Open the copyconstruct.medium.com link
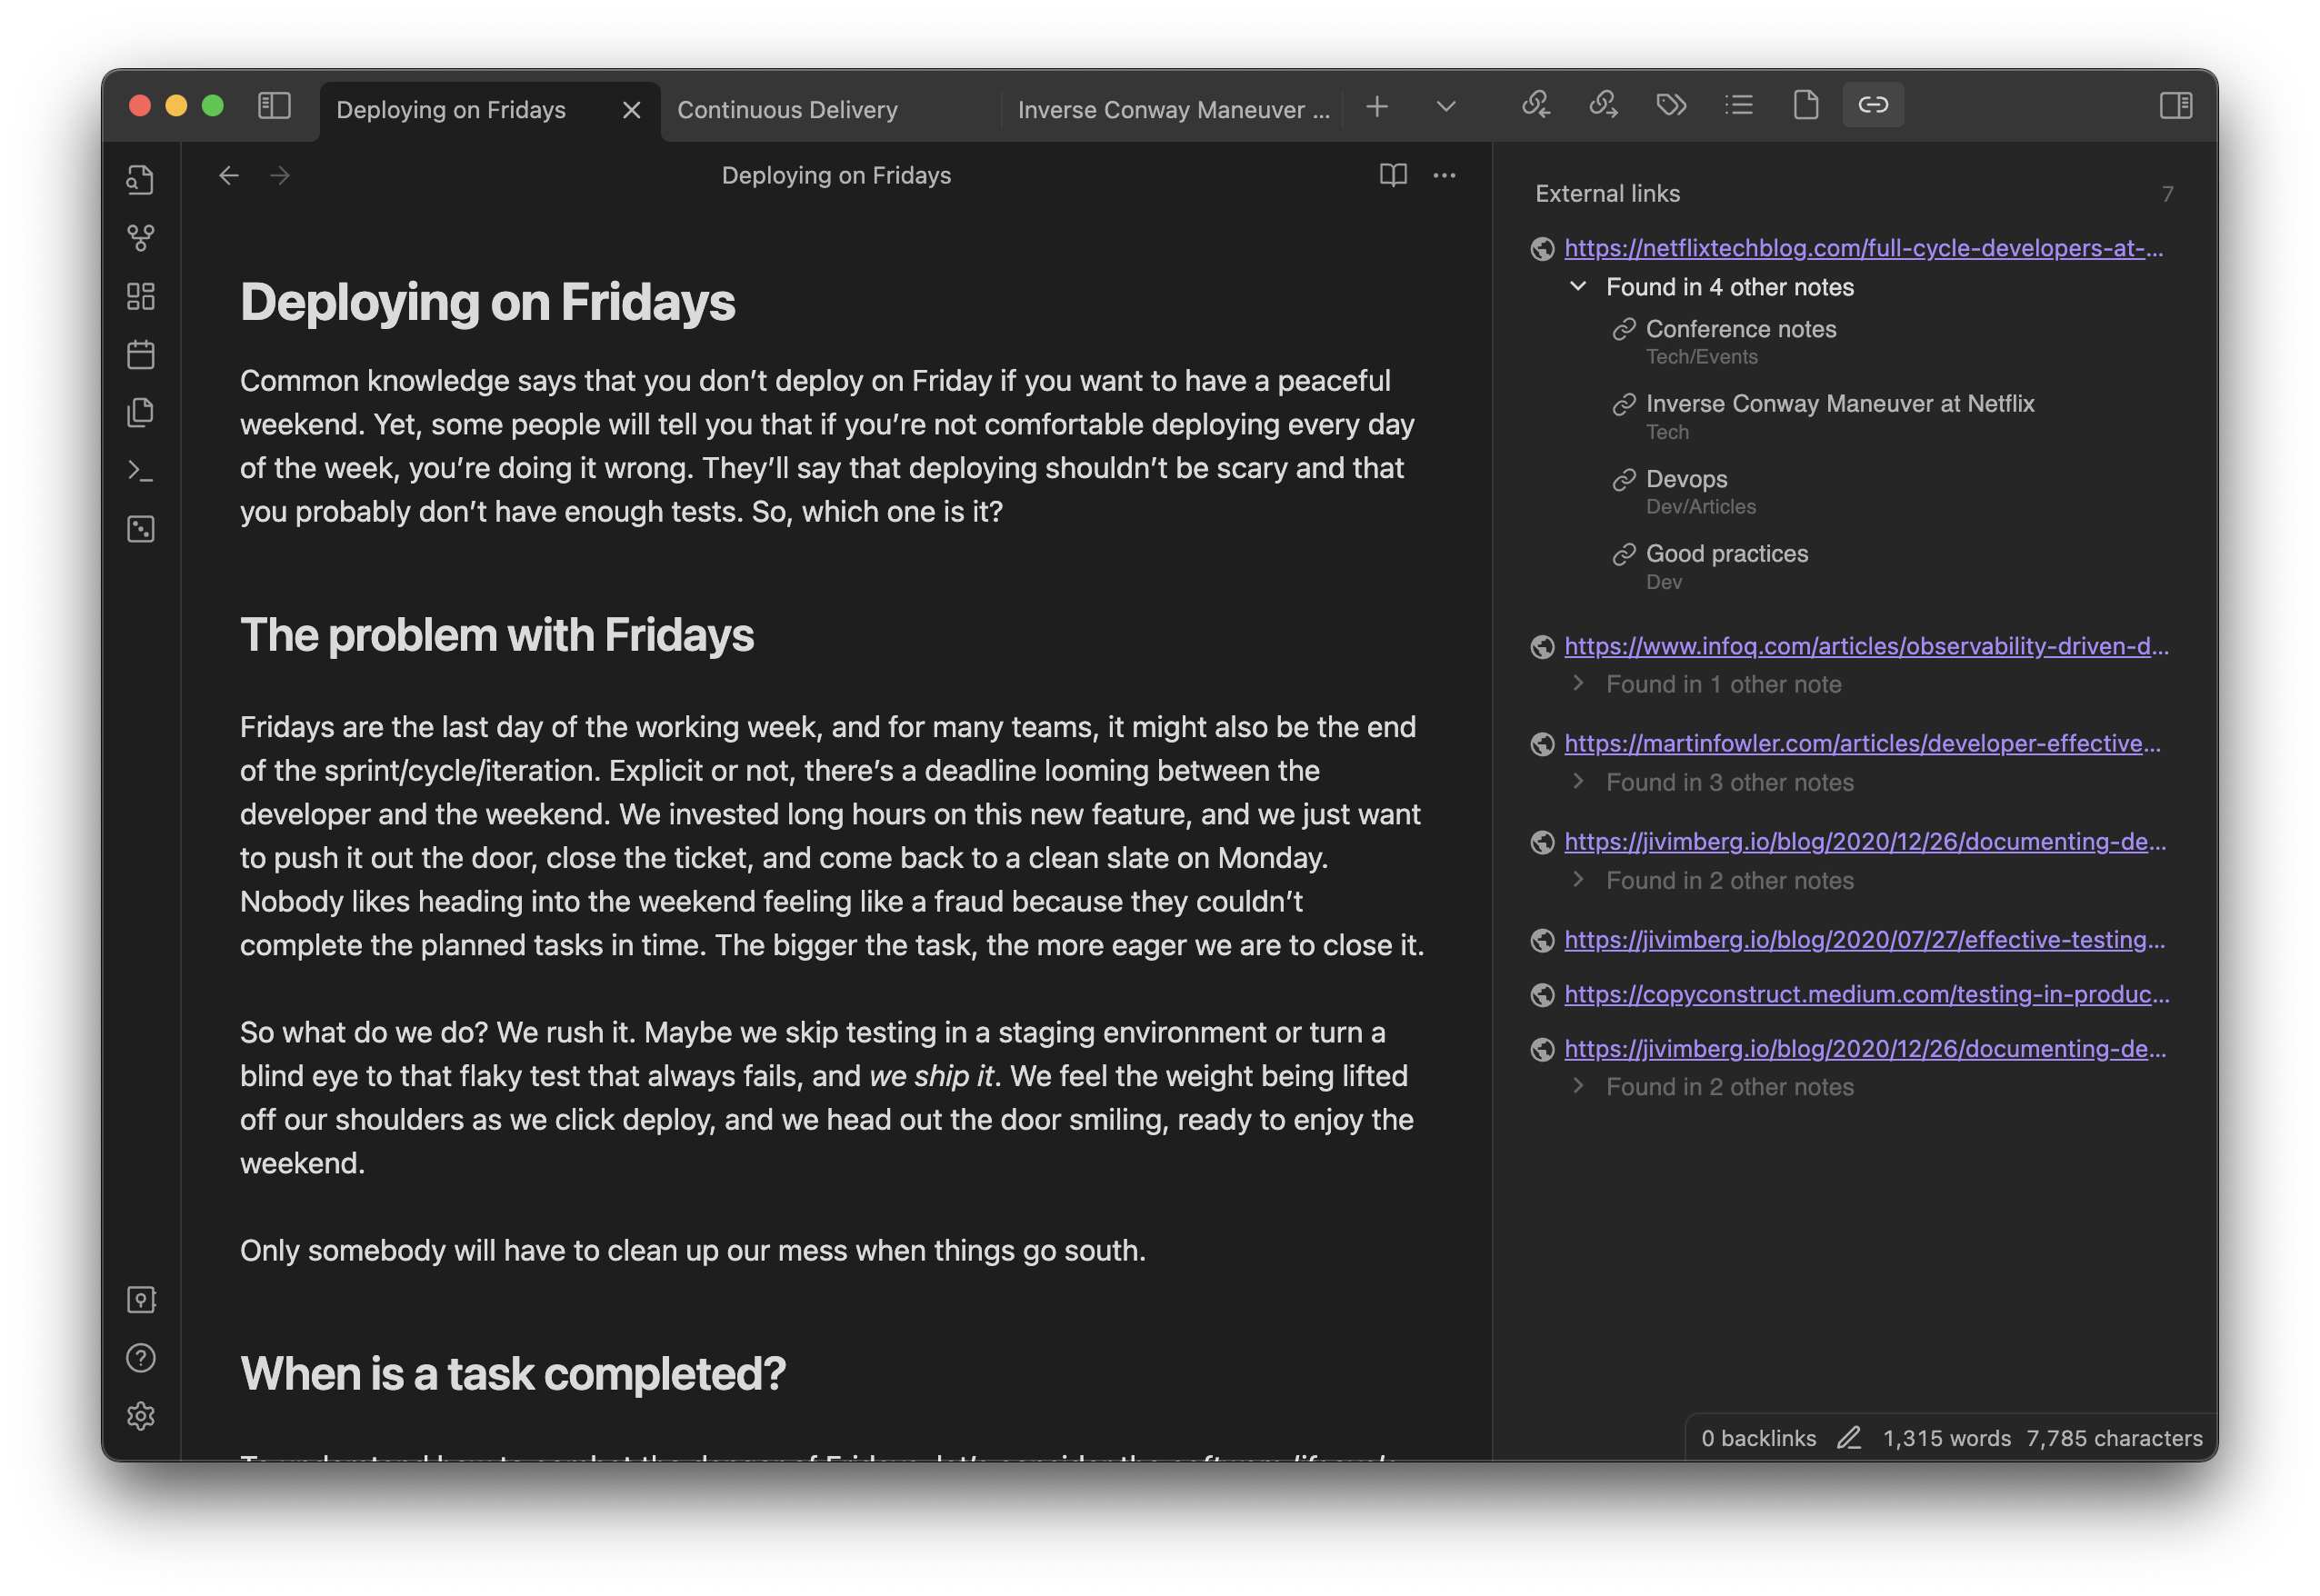Screen dimensions: 2320x1596 pos(1866,994)
